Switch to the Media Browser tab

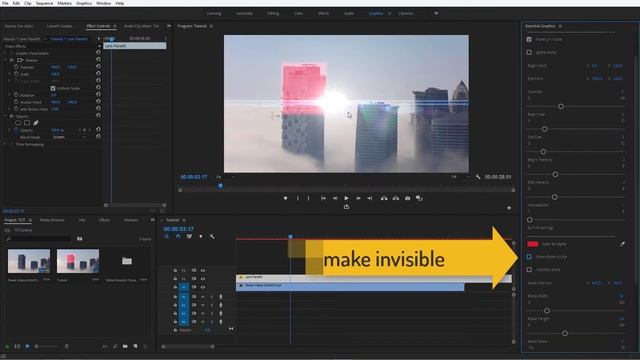52,220
